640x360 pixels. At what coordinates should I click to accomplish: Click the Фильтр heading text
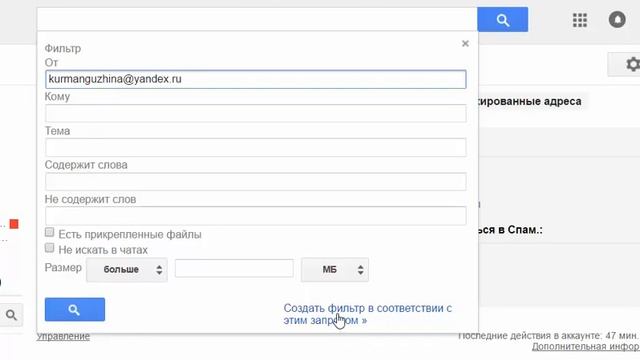pos(63,49)
